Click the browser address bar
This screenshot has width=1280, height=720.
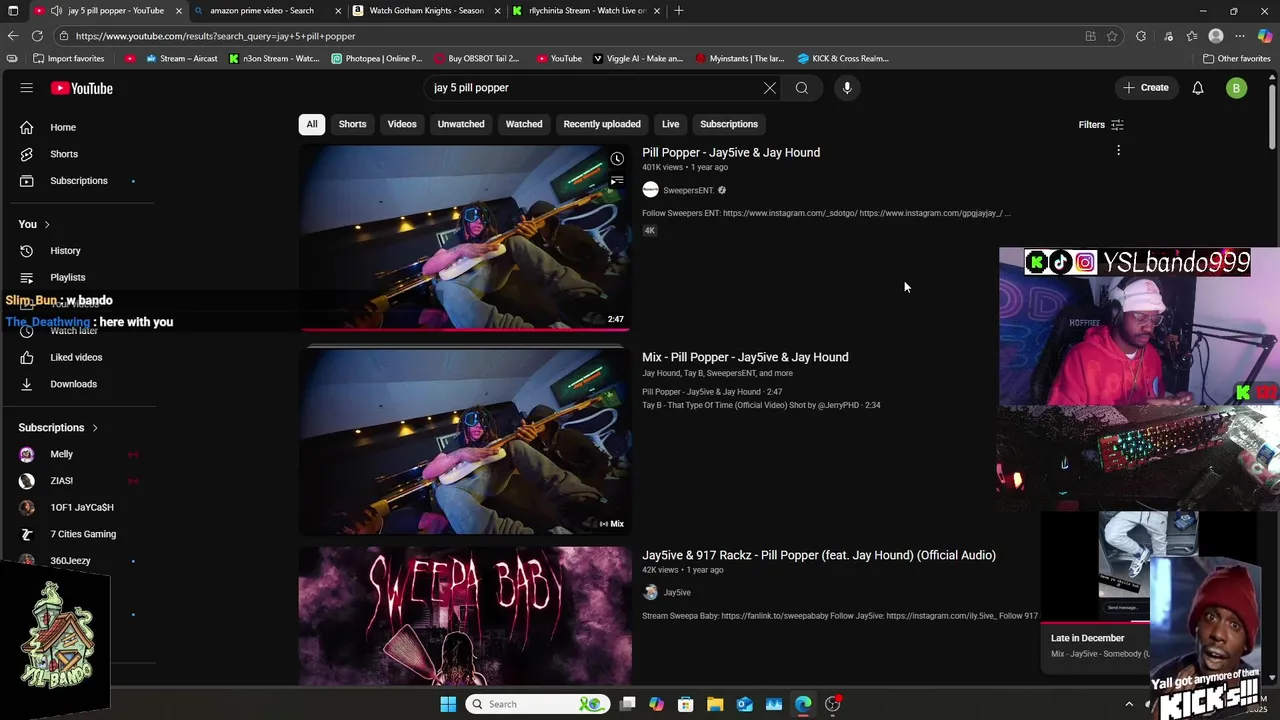(x=570, y=36)
